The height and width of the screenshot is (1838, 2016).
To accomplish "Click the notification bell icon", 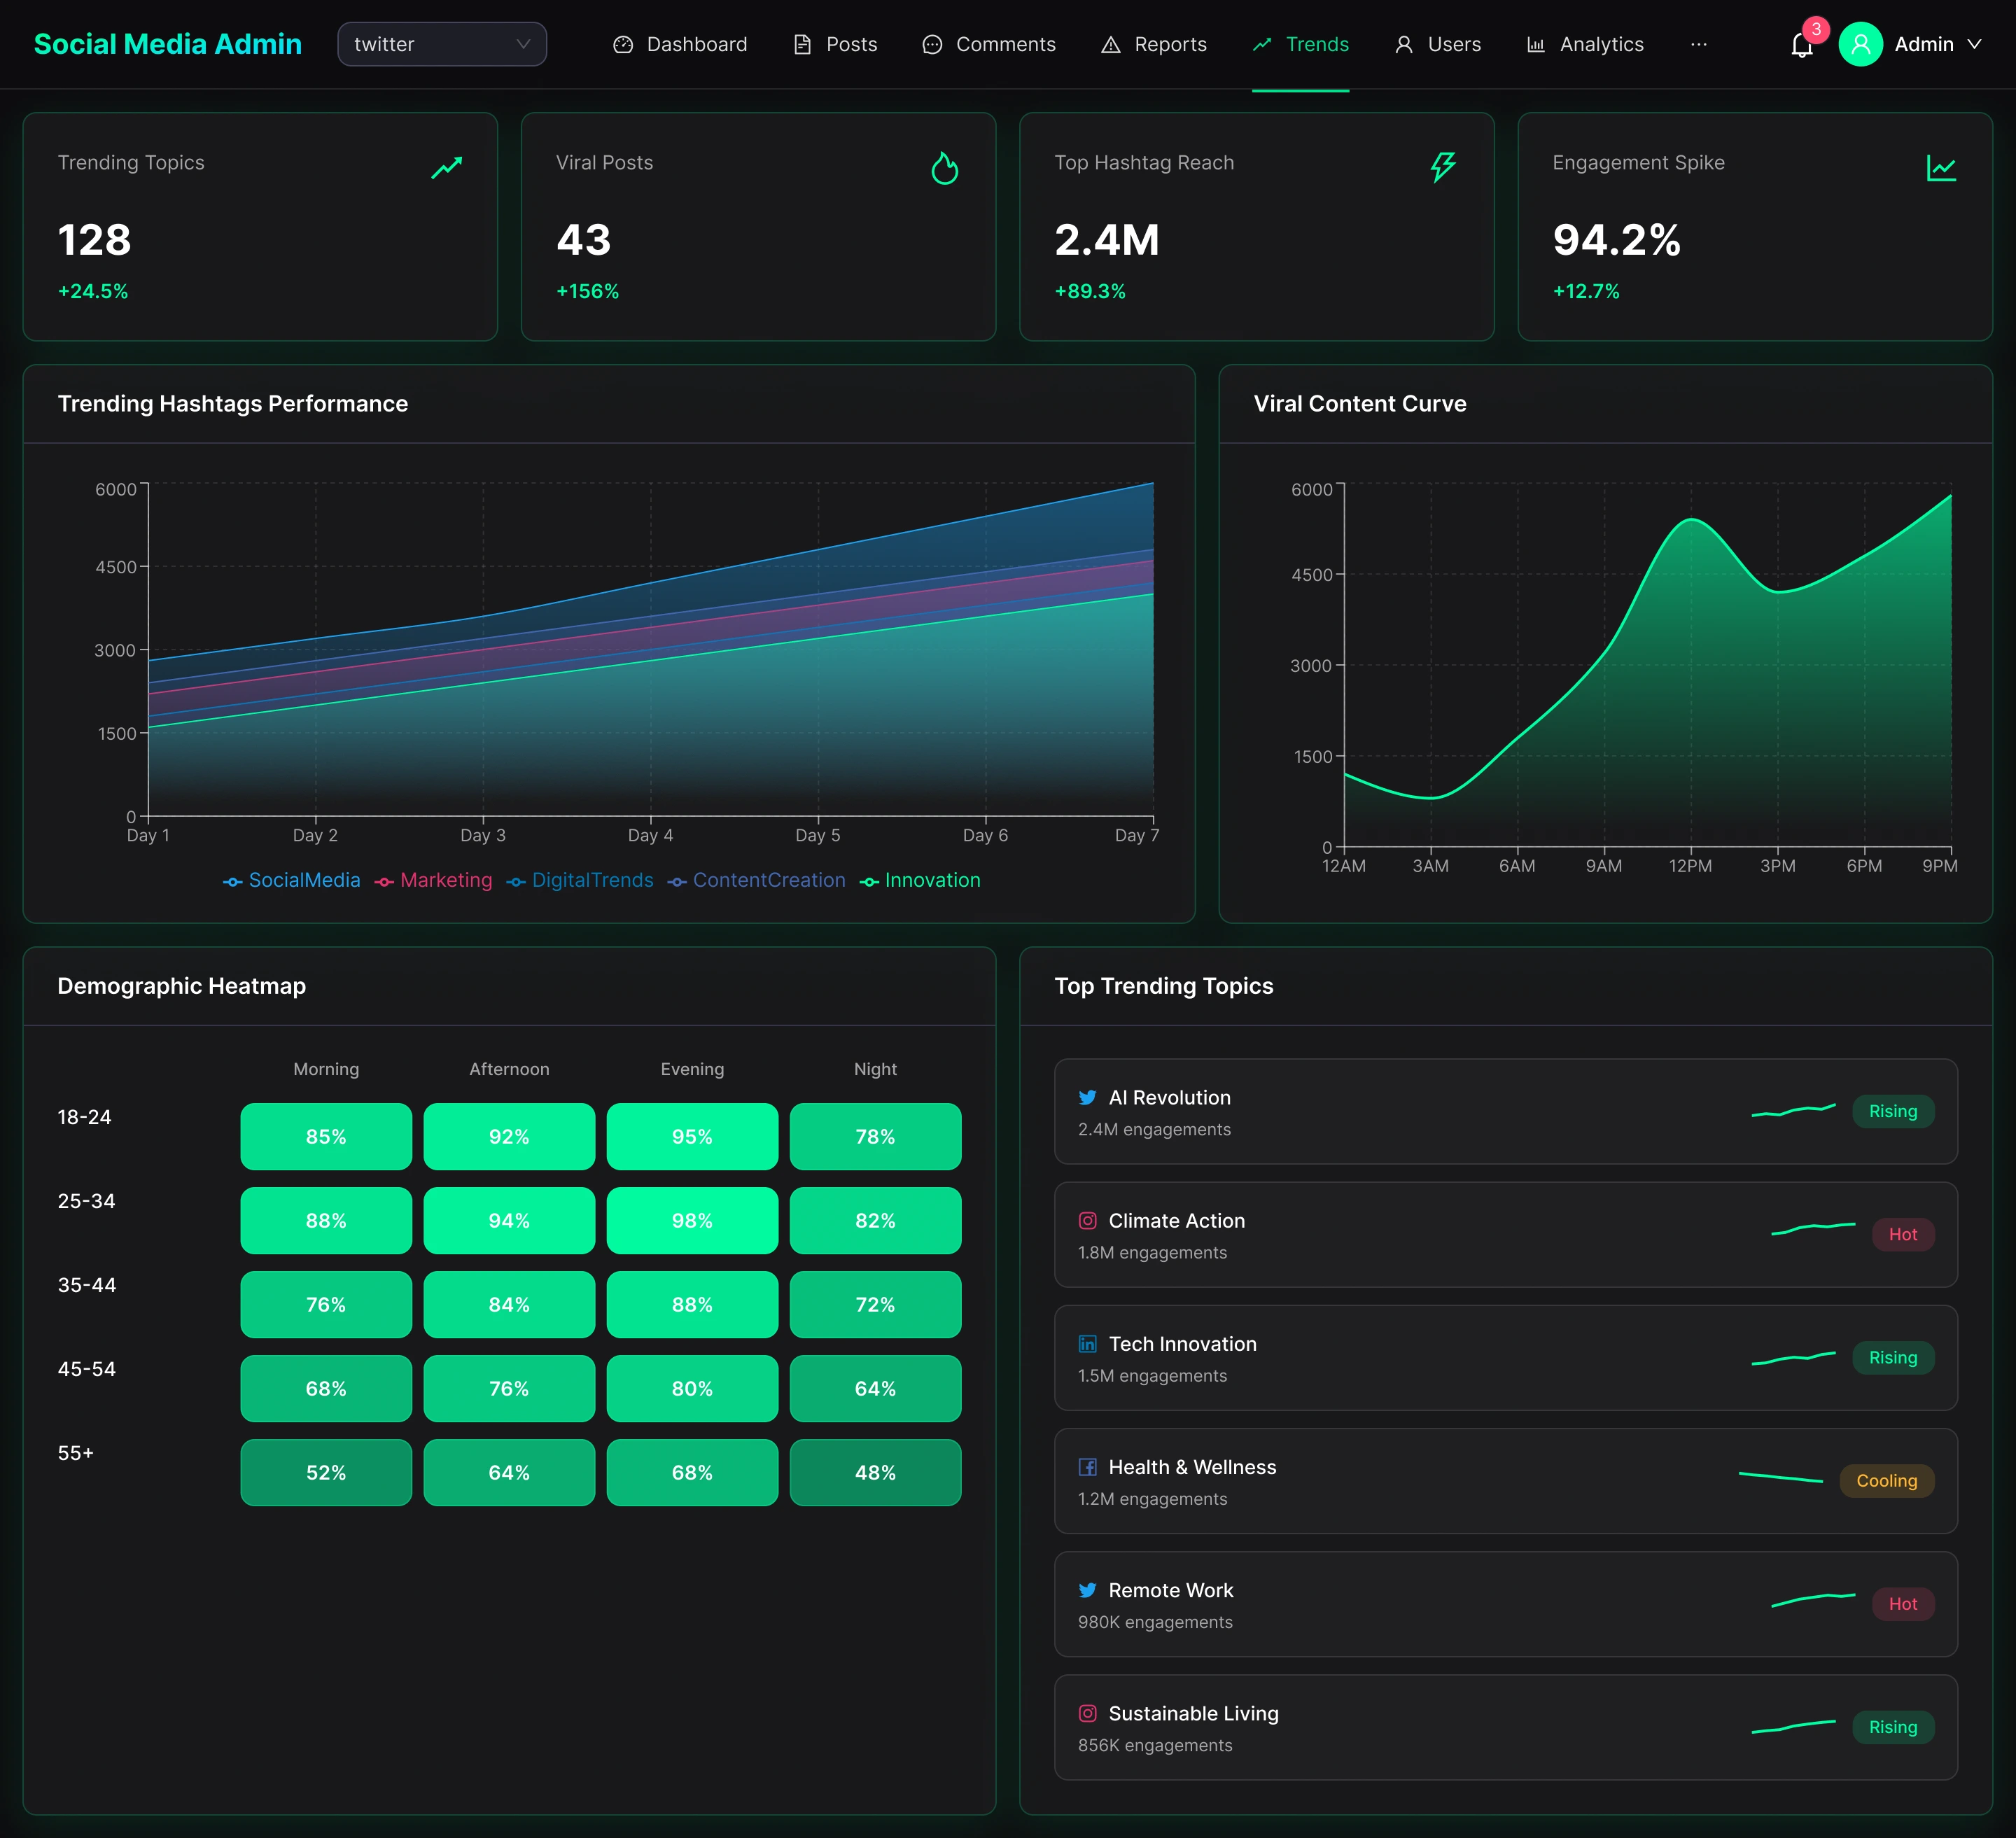I will point(1801,45).
